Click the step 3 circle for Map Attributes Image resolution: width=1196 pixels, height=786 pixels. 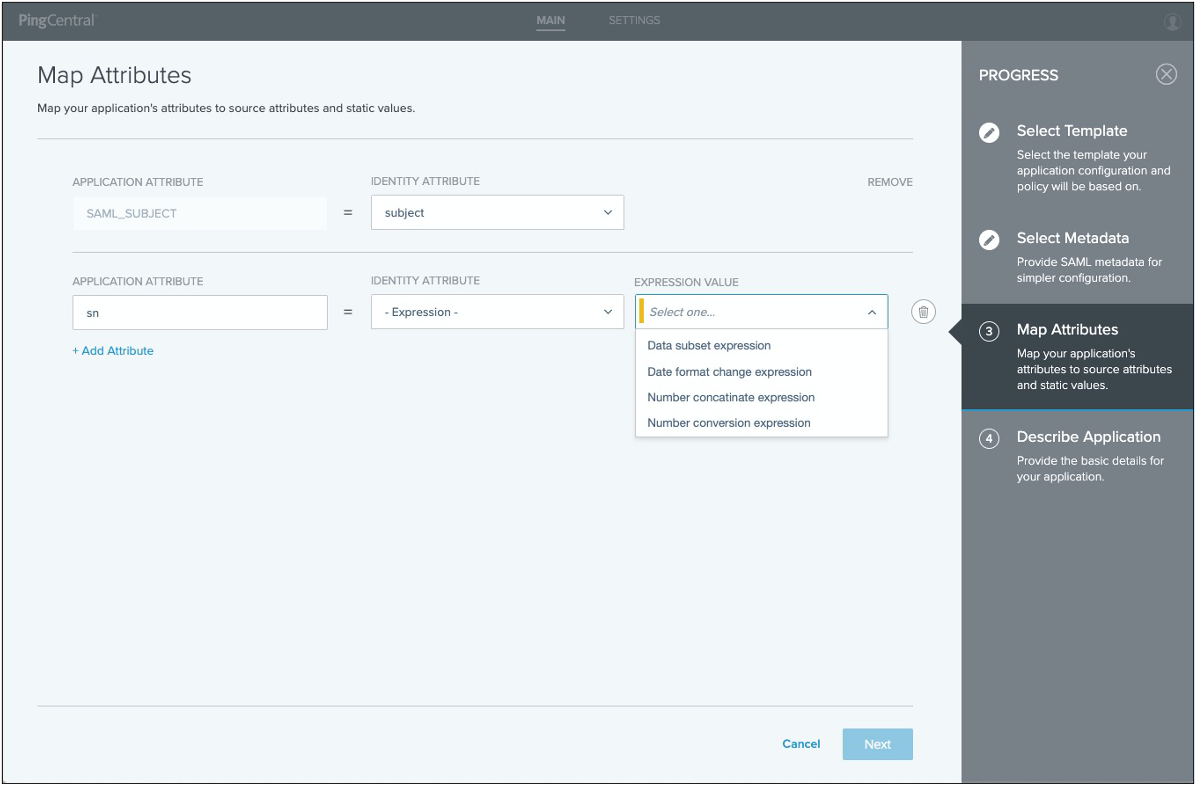pyautogui.click(x=988, y=329)
